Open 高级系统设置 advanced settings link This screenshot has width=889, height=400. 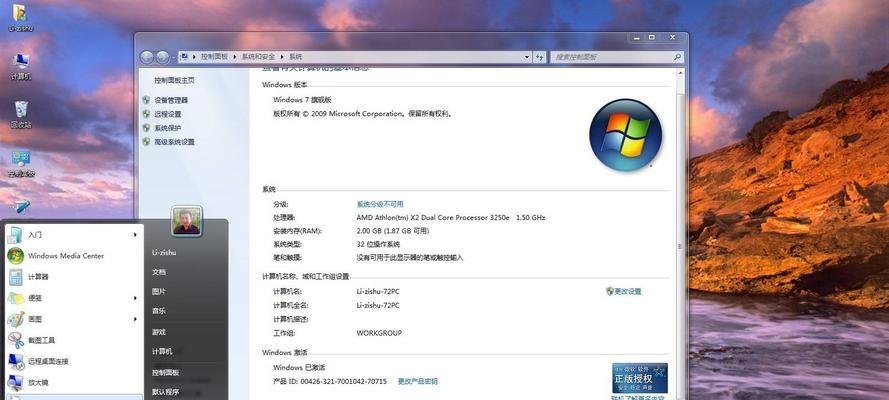174,142
